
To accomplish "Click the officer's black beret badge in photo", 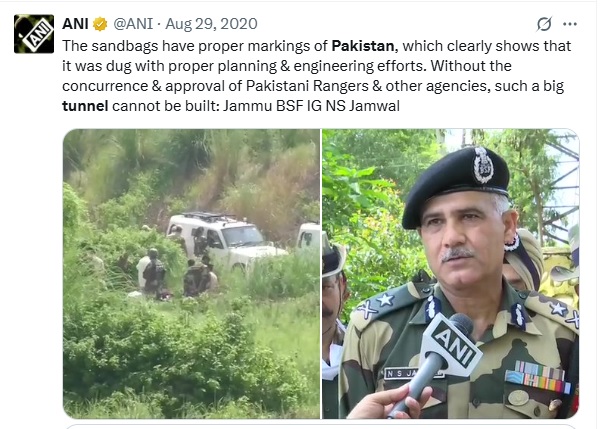I will click(483, 164).
